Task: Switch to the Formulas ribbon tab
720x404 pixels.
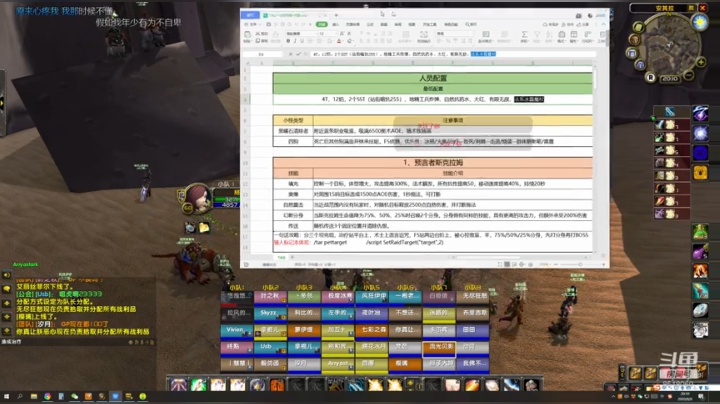Action: pos(370,24)
